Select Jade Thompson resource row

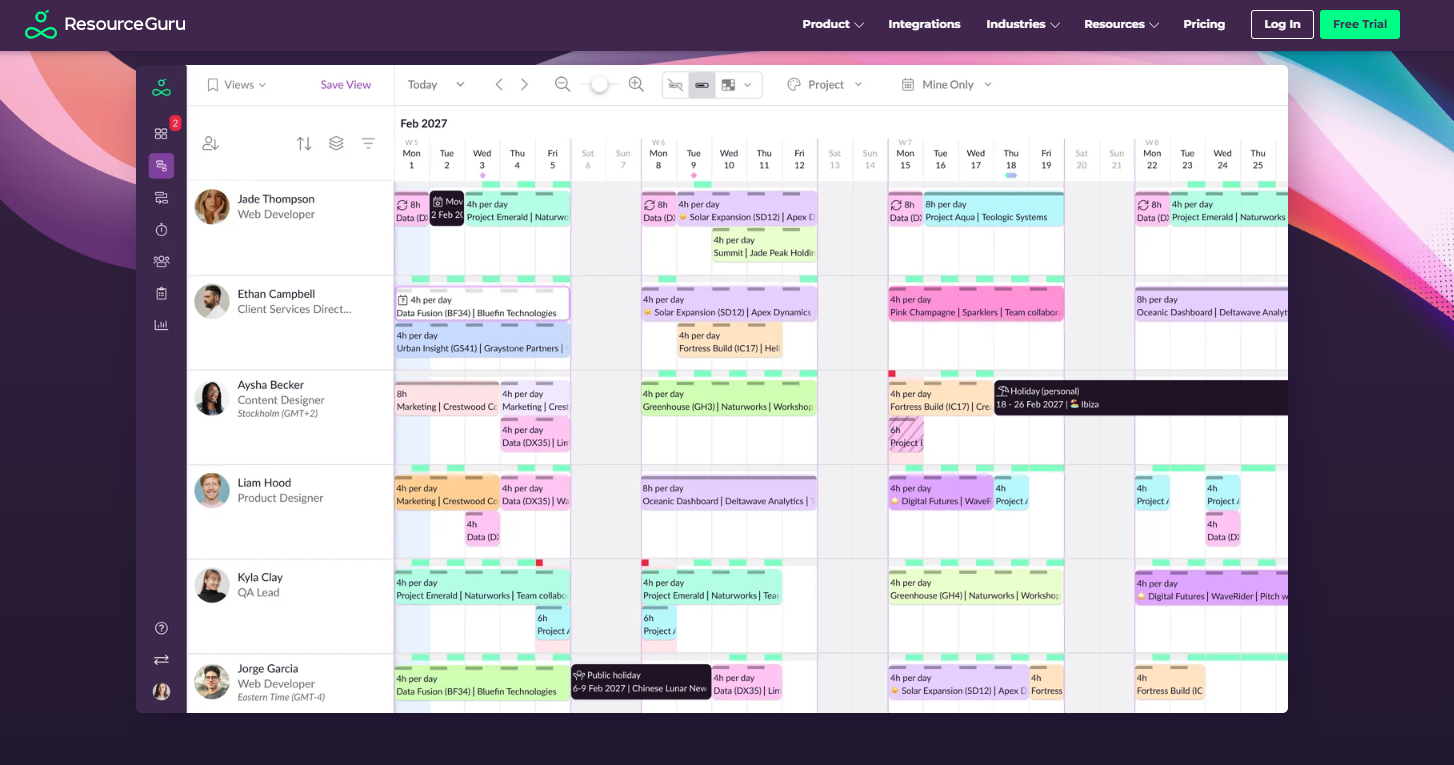(x=290, y=228)
